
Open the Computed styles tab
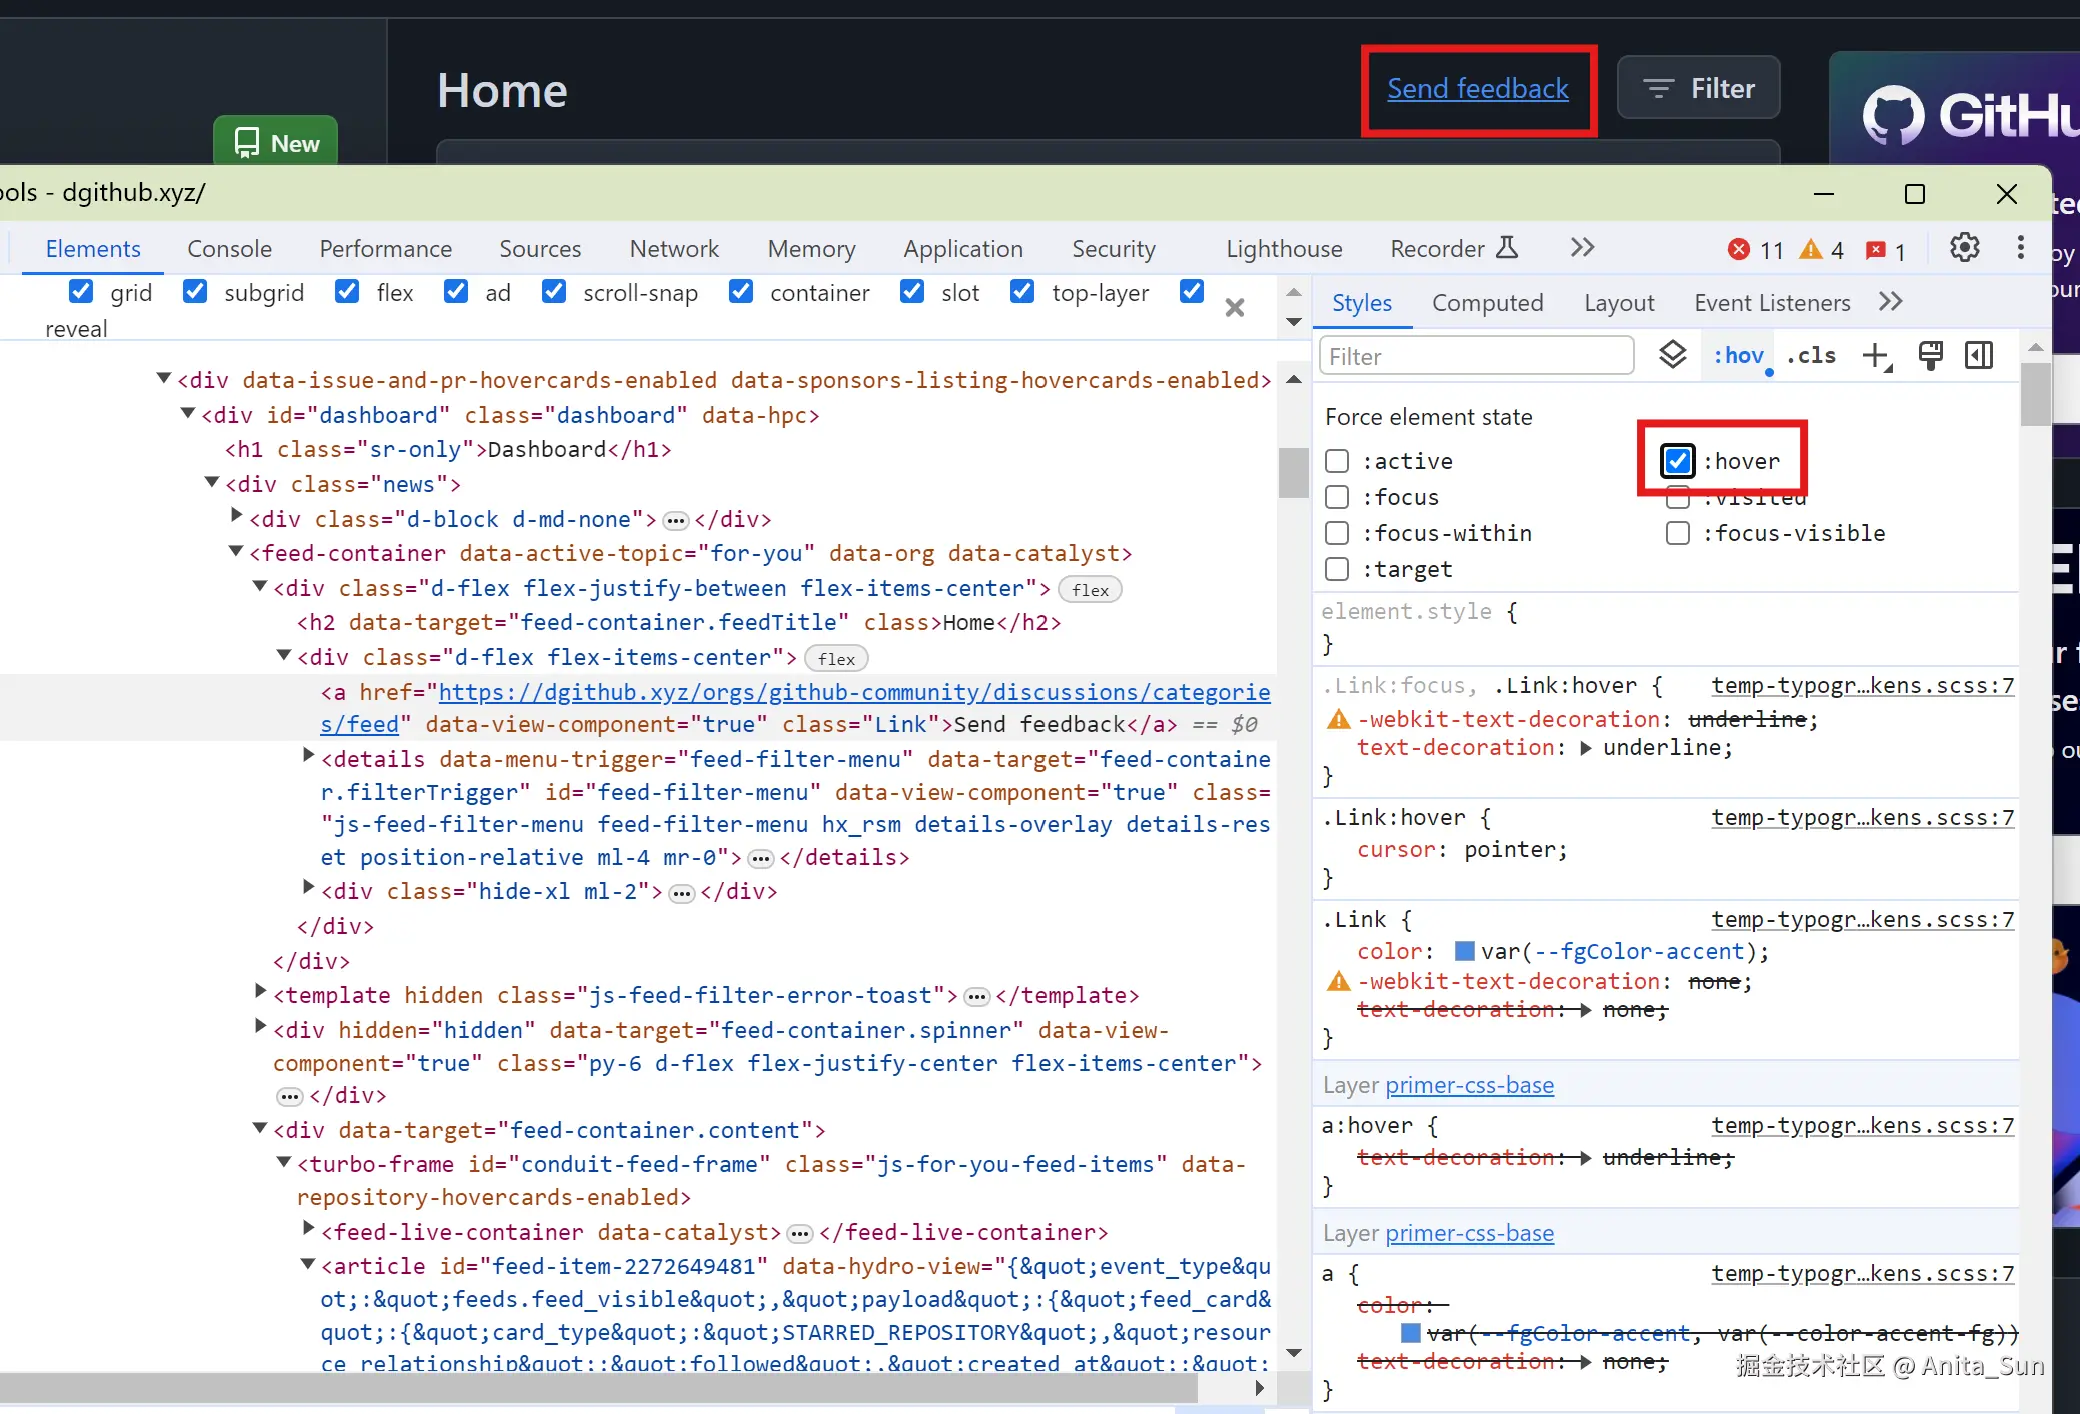[1487, 303]
